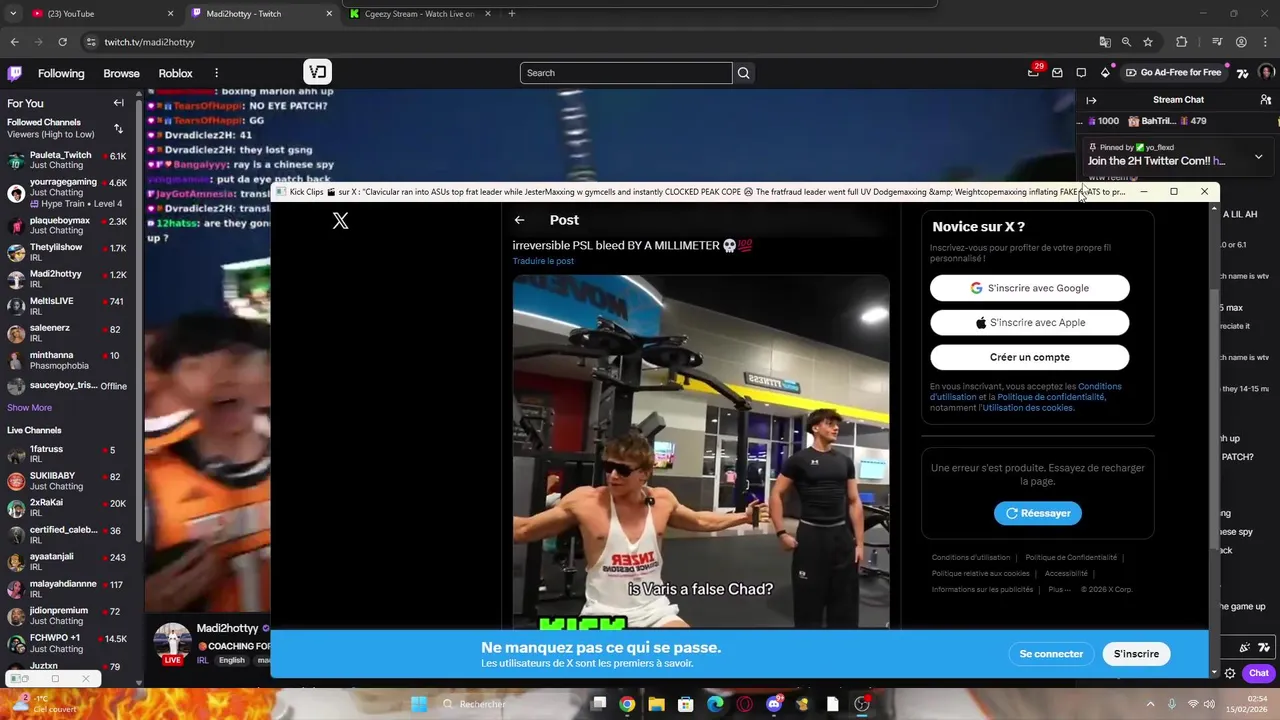This screenshot has height=720, width=1280.
Task: Click the Traduire le post link
Action: tap(543, 261)
